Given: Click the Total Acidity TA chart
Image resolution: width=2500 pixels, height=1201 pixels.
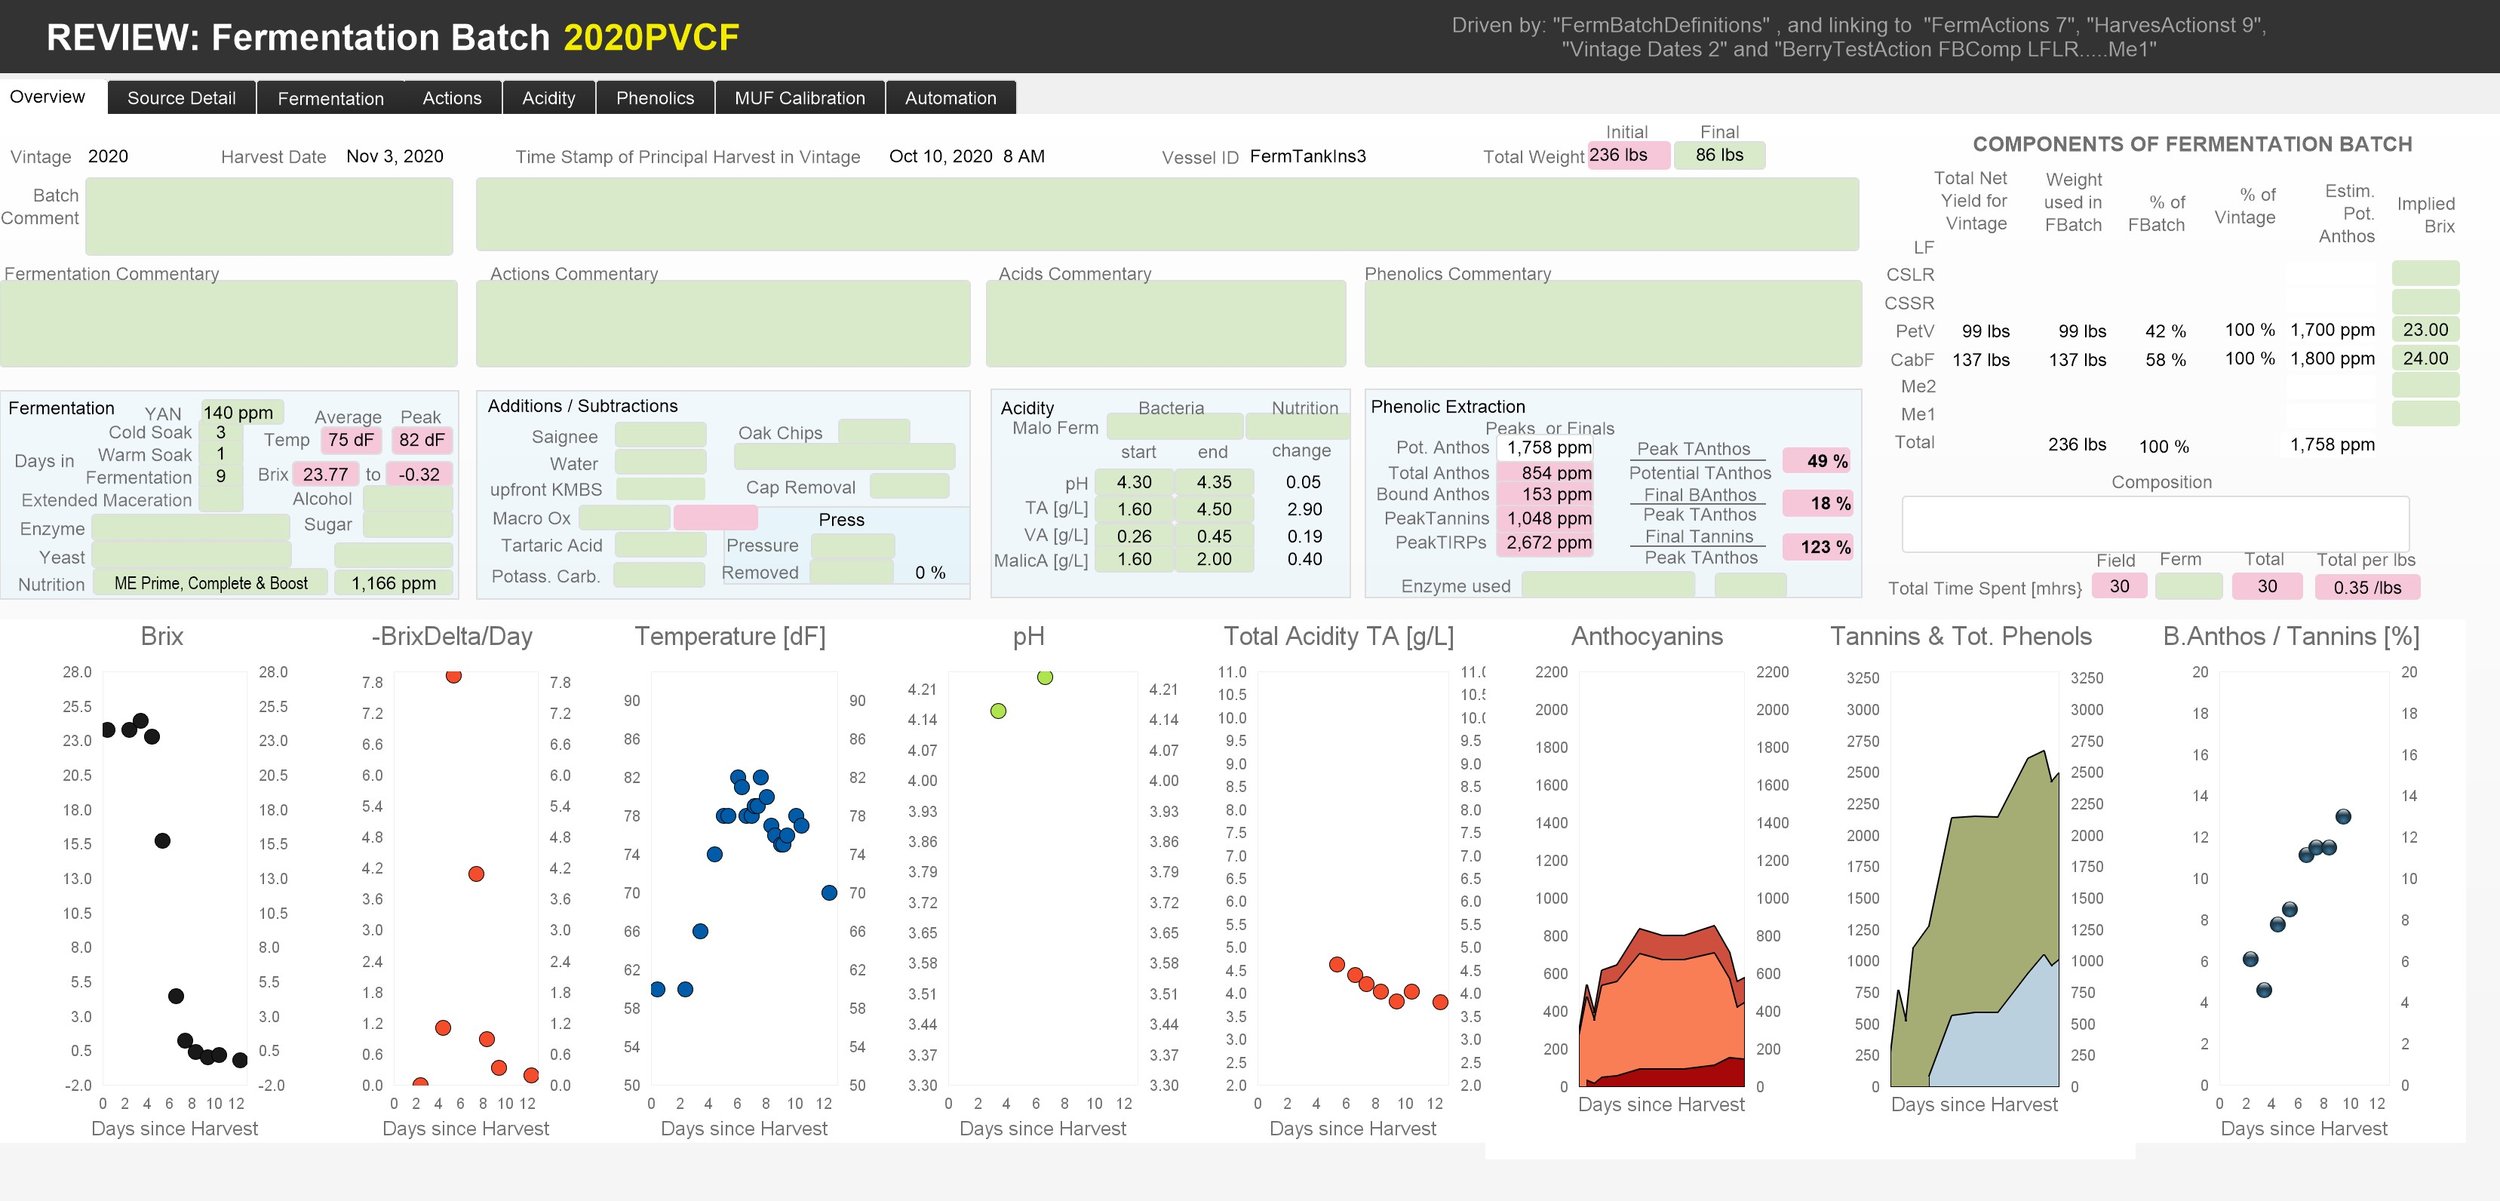Looking at the screenshot, I should coord(1352,879).
